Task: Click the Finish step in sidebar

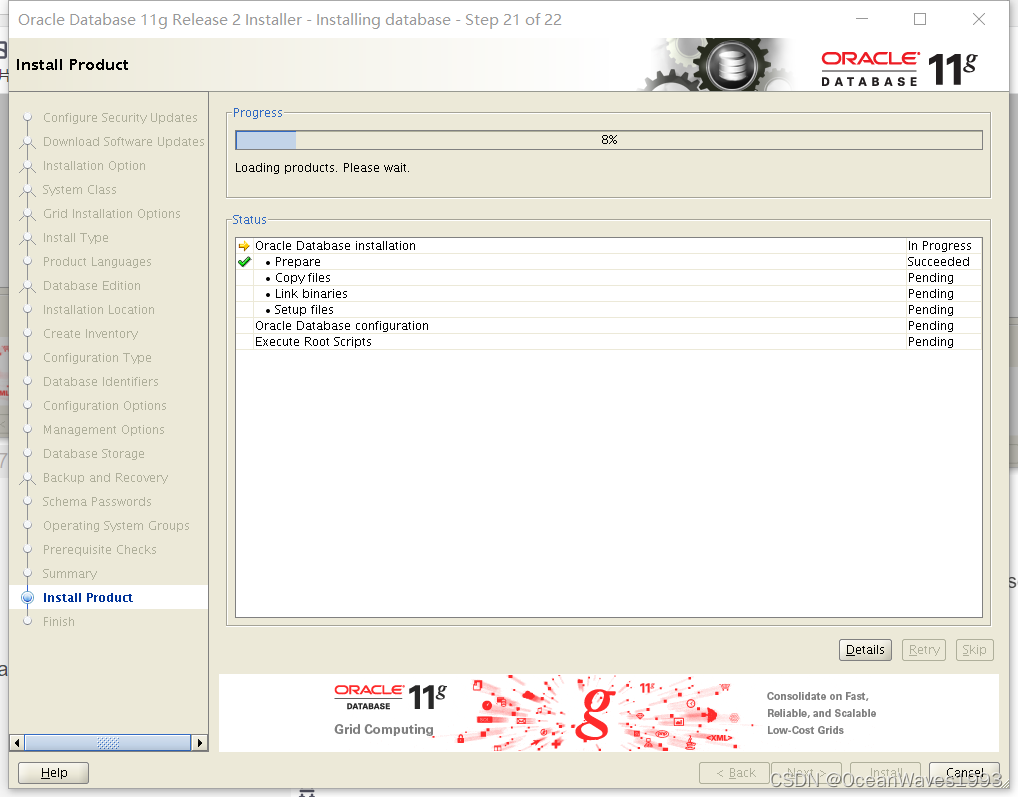Action: (58, 622)
